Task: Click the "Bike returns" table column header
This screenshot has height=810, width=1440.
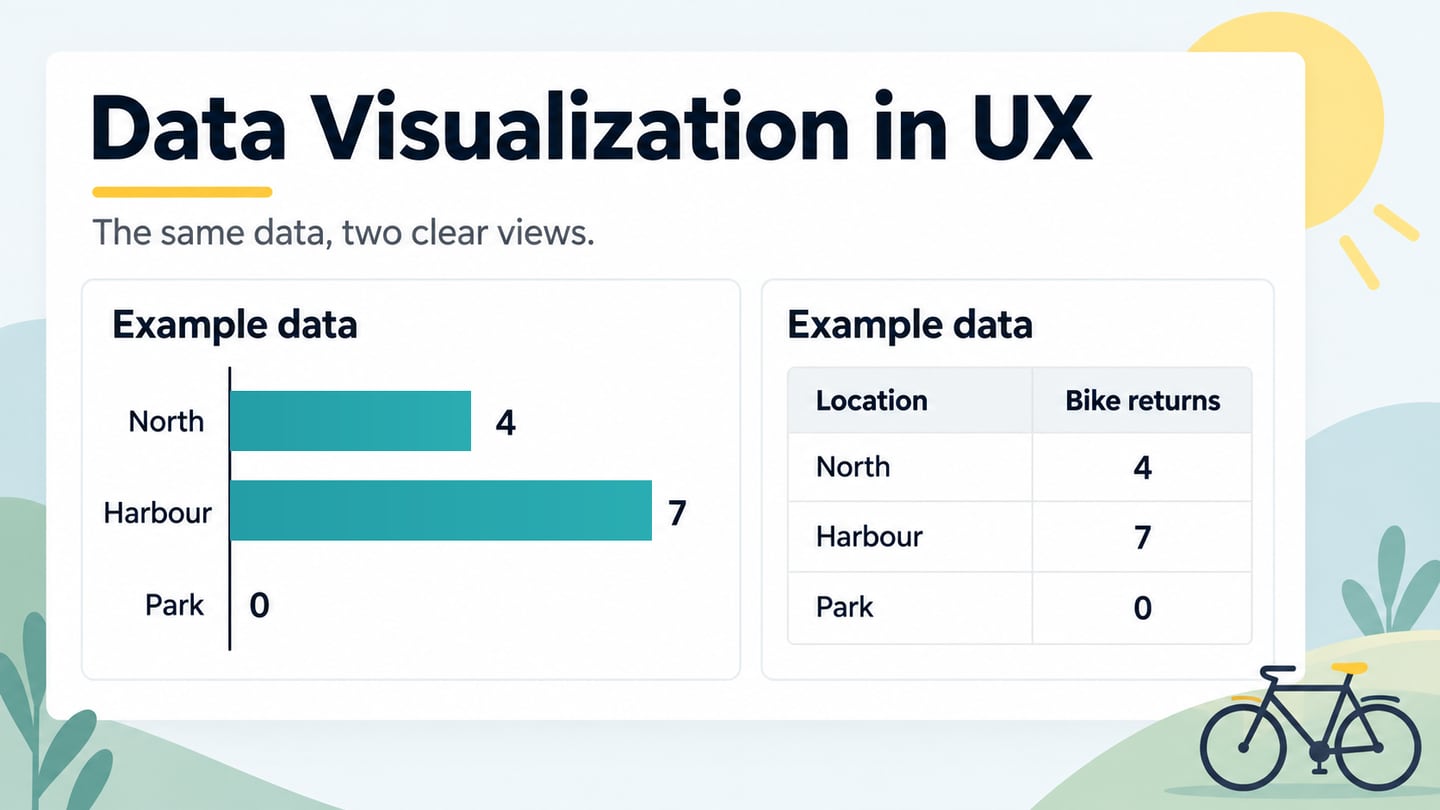Action: tap(1143, 401)
